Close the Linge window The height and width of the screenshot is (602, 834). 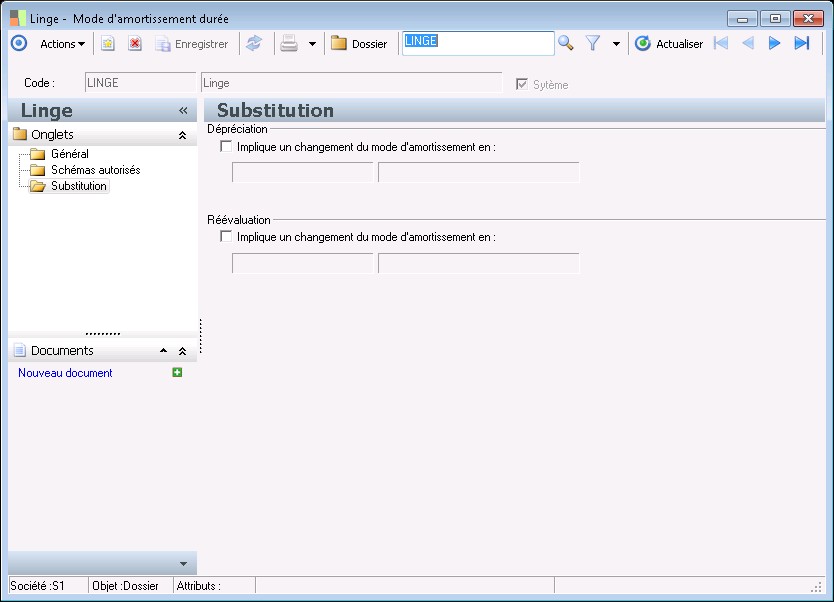click(808, 19)
